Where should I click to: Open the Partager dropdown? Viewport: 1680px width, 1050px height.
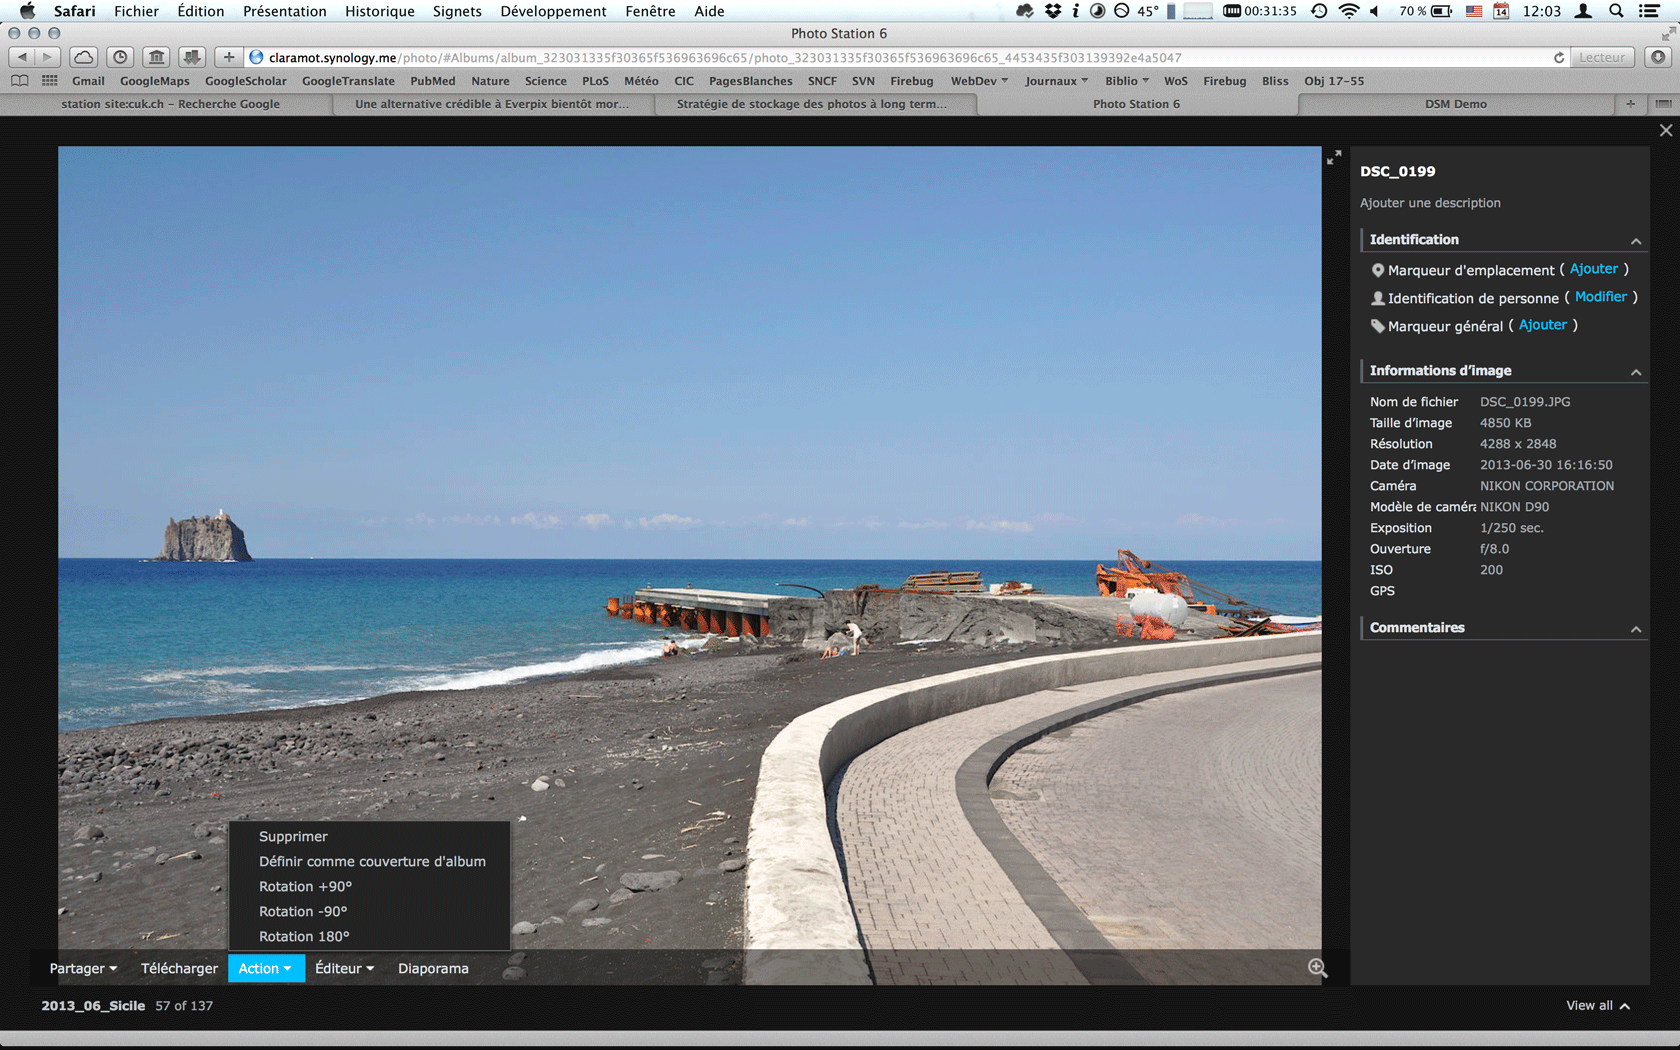point(83,968)
